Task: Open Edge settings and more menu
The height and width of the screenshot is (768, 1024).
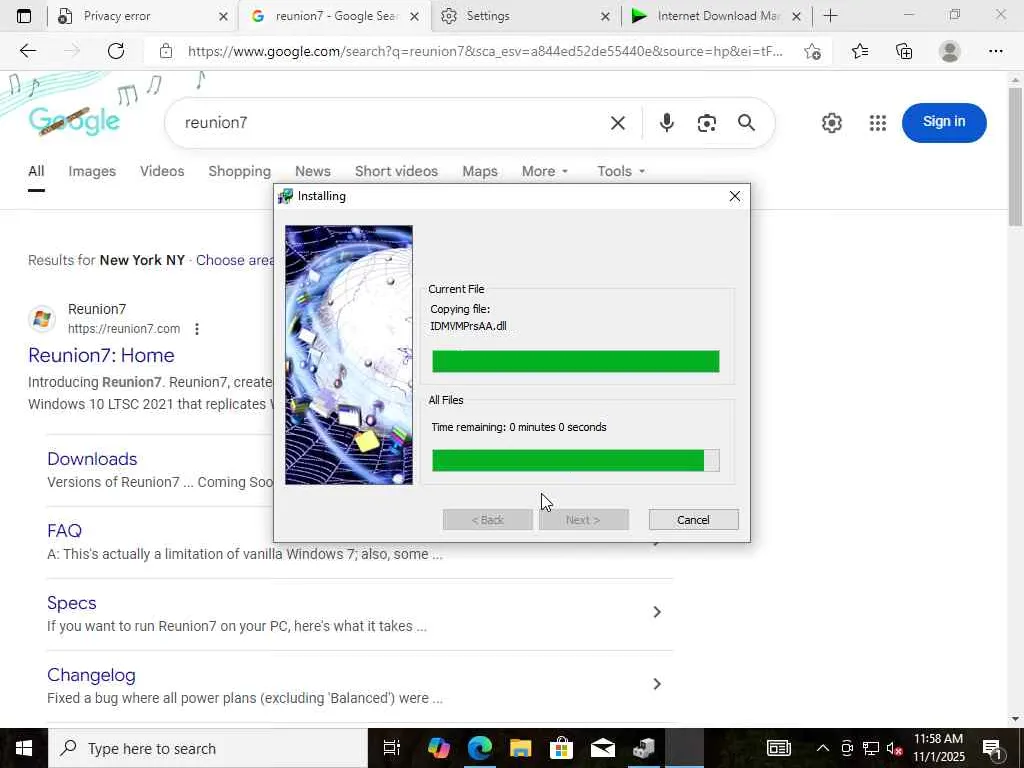Action: pos(995,51)
